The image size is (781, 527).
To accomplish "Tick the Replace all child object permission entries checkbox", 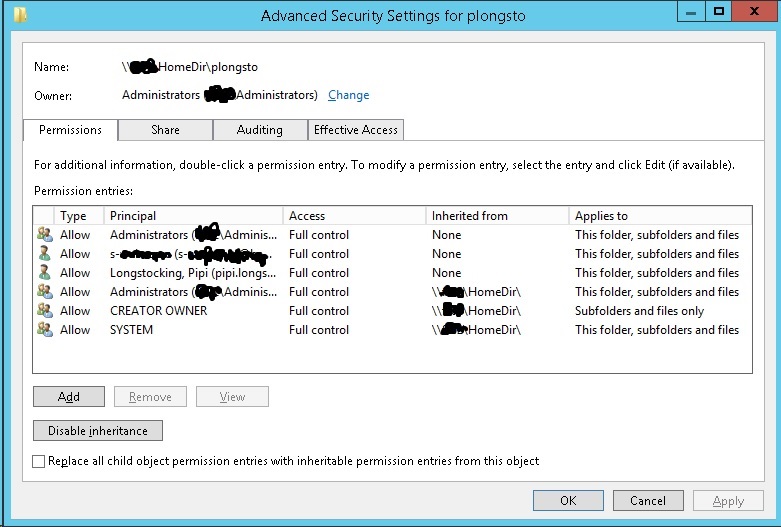I will pos(38,461).
